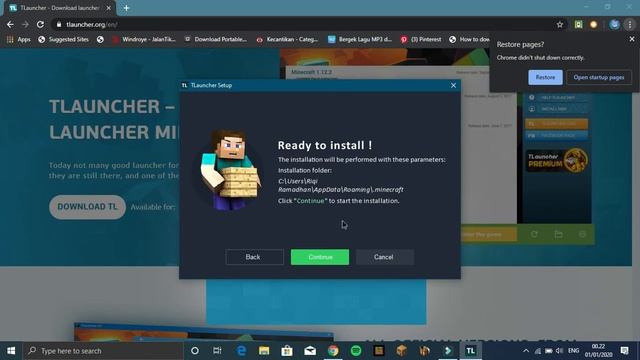Launch Microsoft Edge from the taskbar
Image resolution: width=640 pixels, height=360 pixels.
241,351
